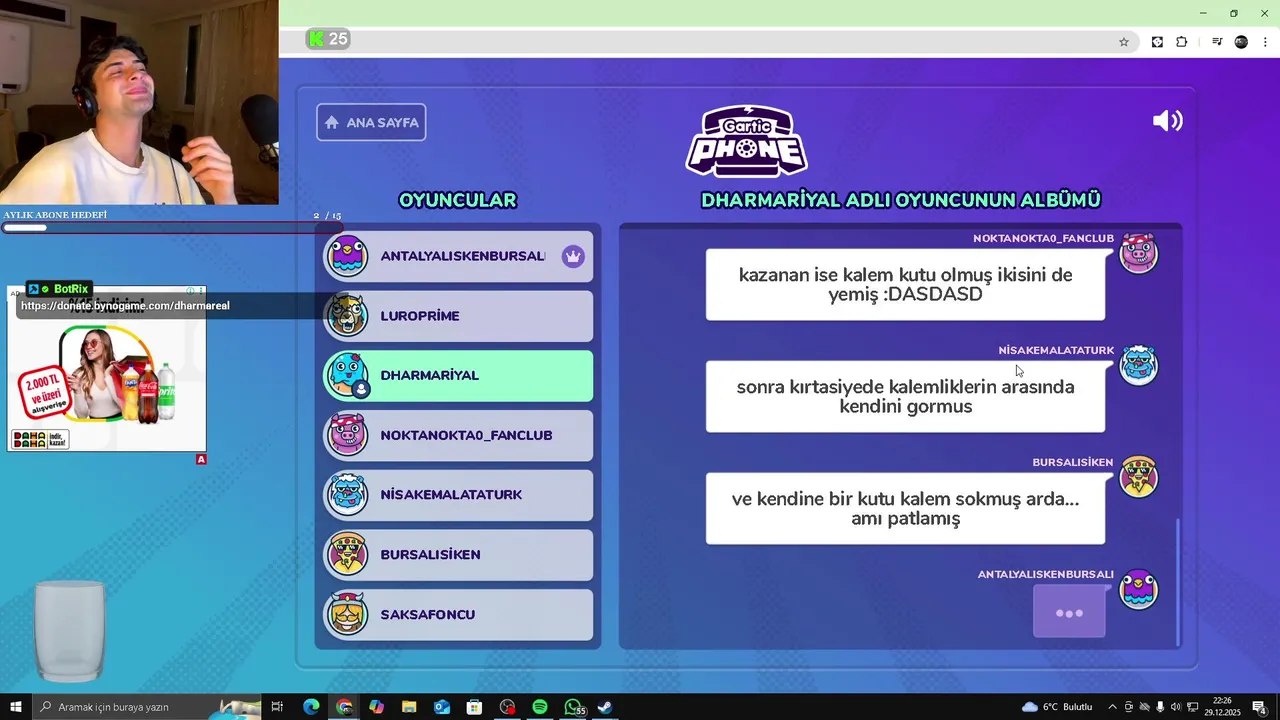
Task: Open Outlook from the taskbar
Action: [442, 707]
